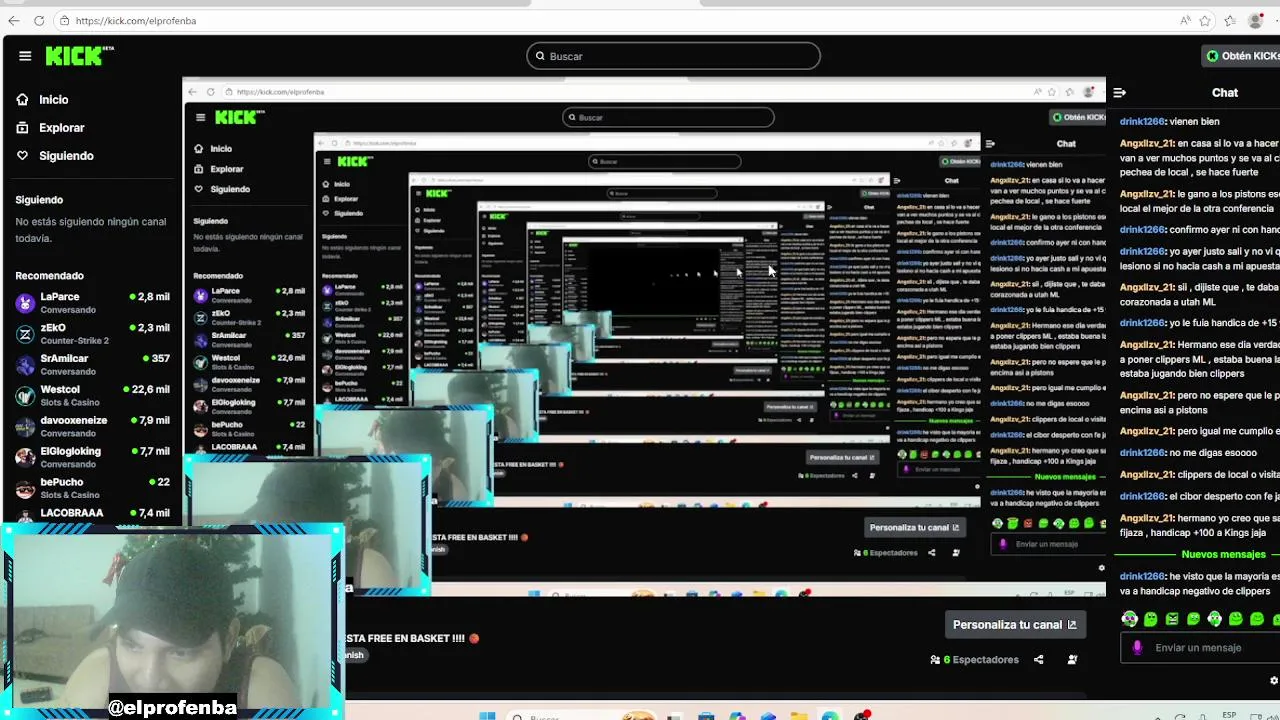Pick the second quick emote green blob
This screenshot has width=1280, height=720.
click(1151, 619)
